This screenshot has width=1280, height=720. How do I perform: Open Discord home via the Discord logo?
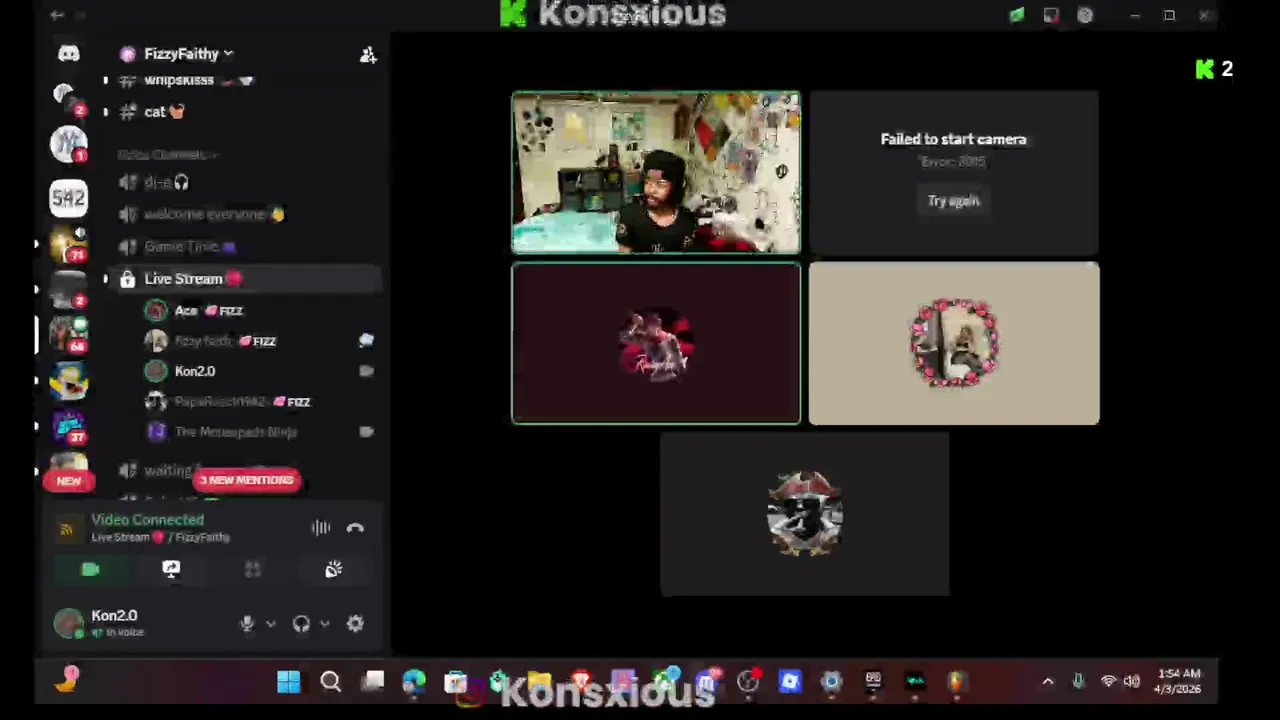tap(68, 53)
